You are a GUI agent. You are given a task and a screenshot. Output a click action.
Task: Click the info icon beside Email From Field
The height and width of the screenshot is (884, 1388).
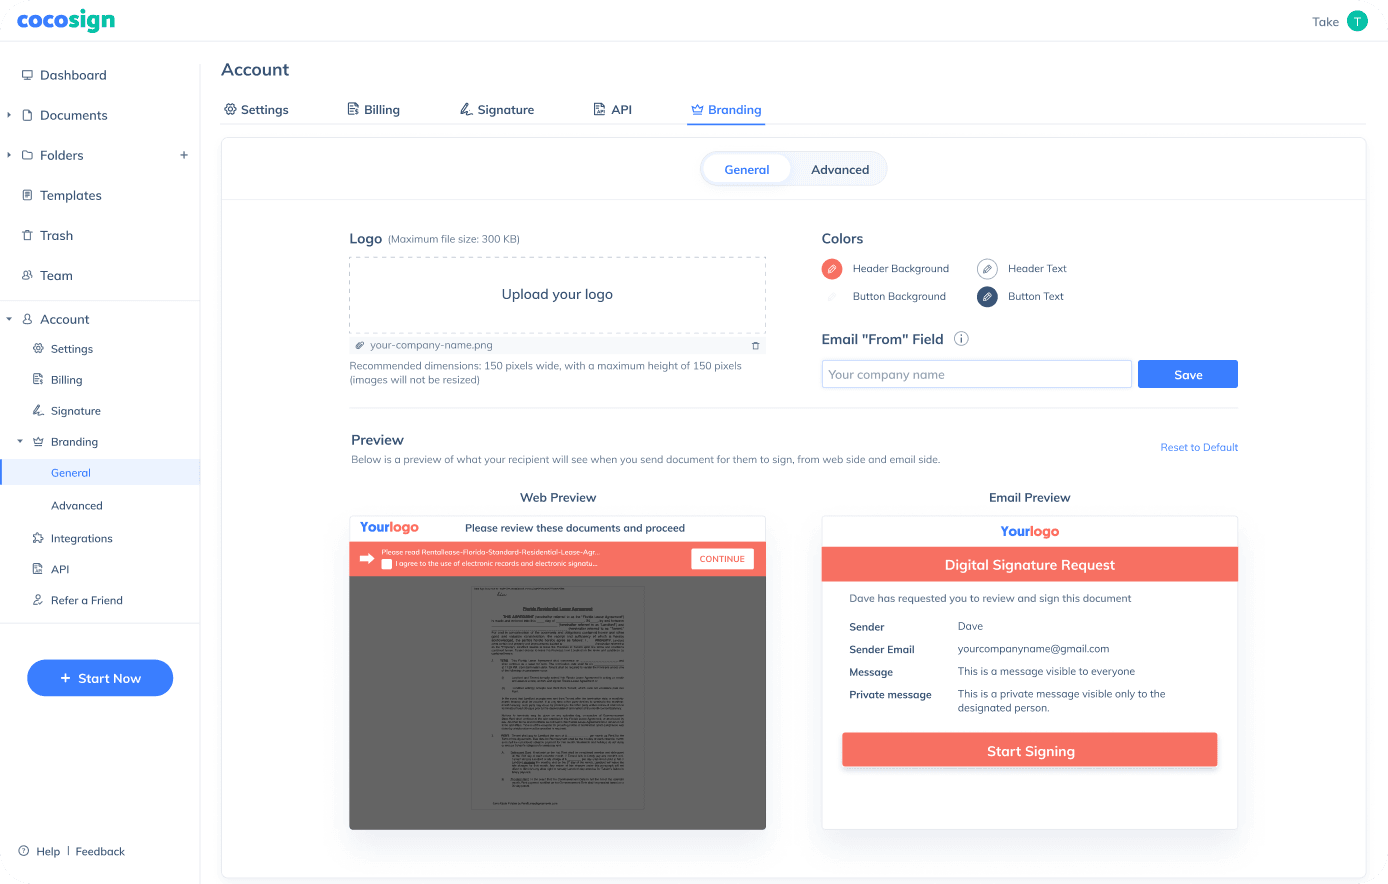[x=961, y=339]
